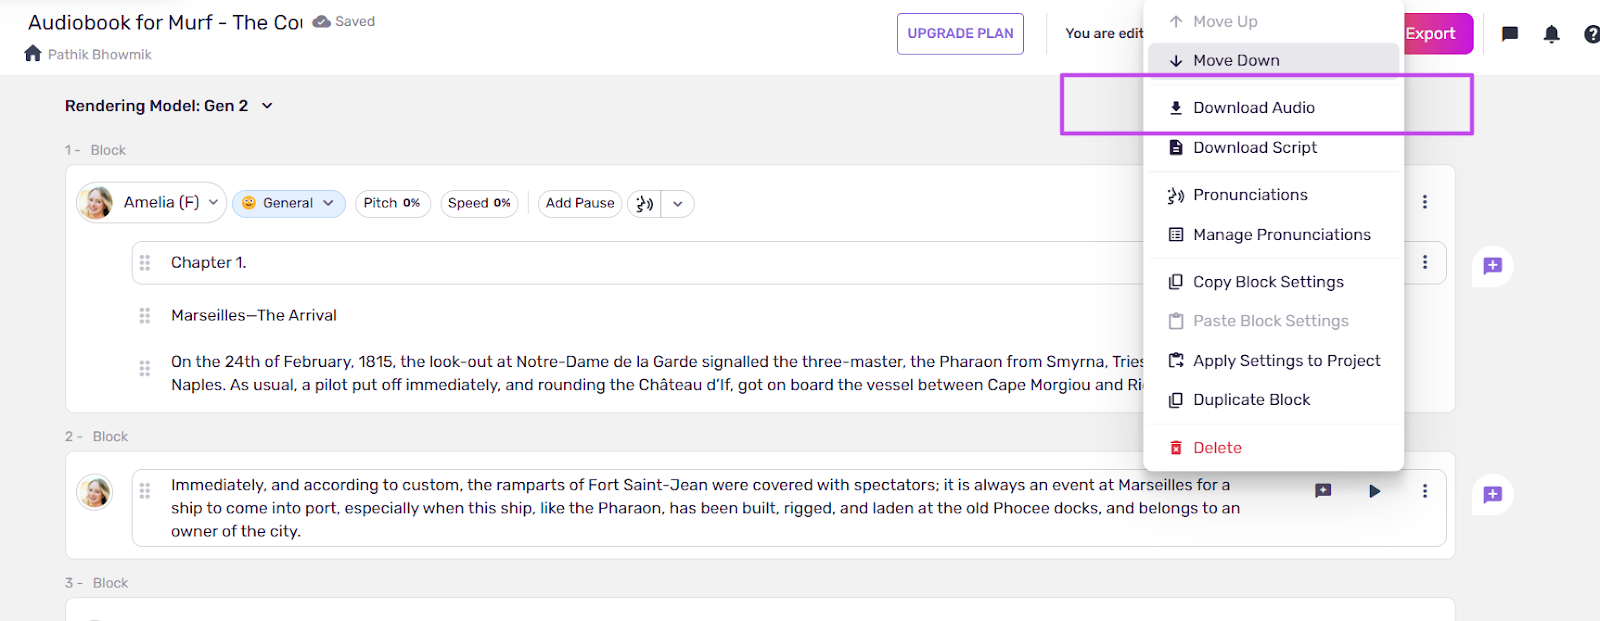The width and height of the screenshot is (1600, 621).
Task: Open the Amelia (F) voice selector
Action: point(151,203)
